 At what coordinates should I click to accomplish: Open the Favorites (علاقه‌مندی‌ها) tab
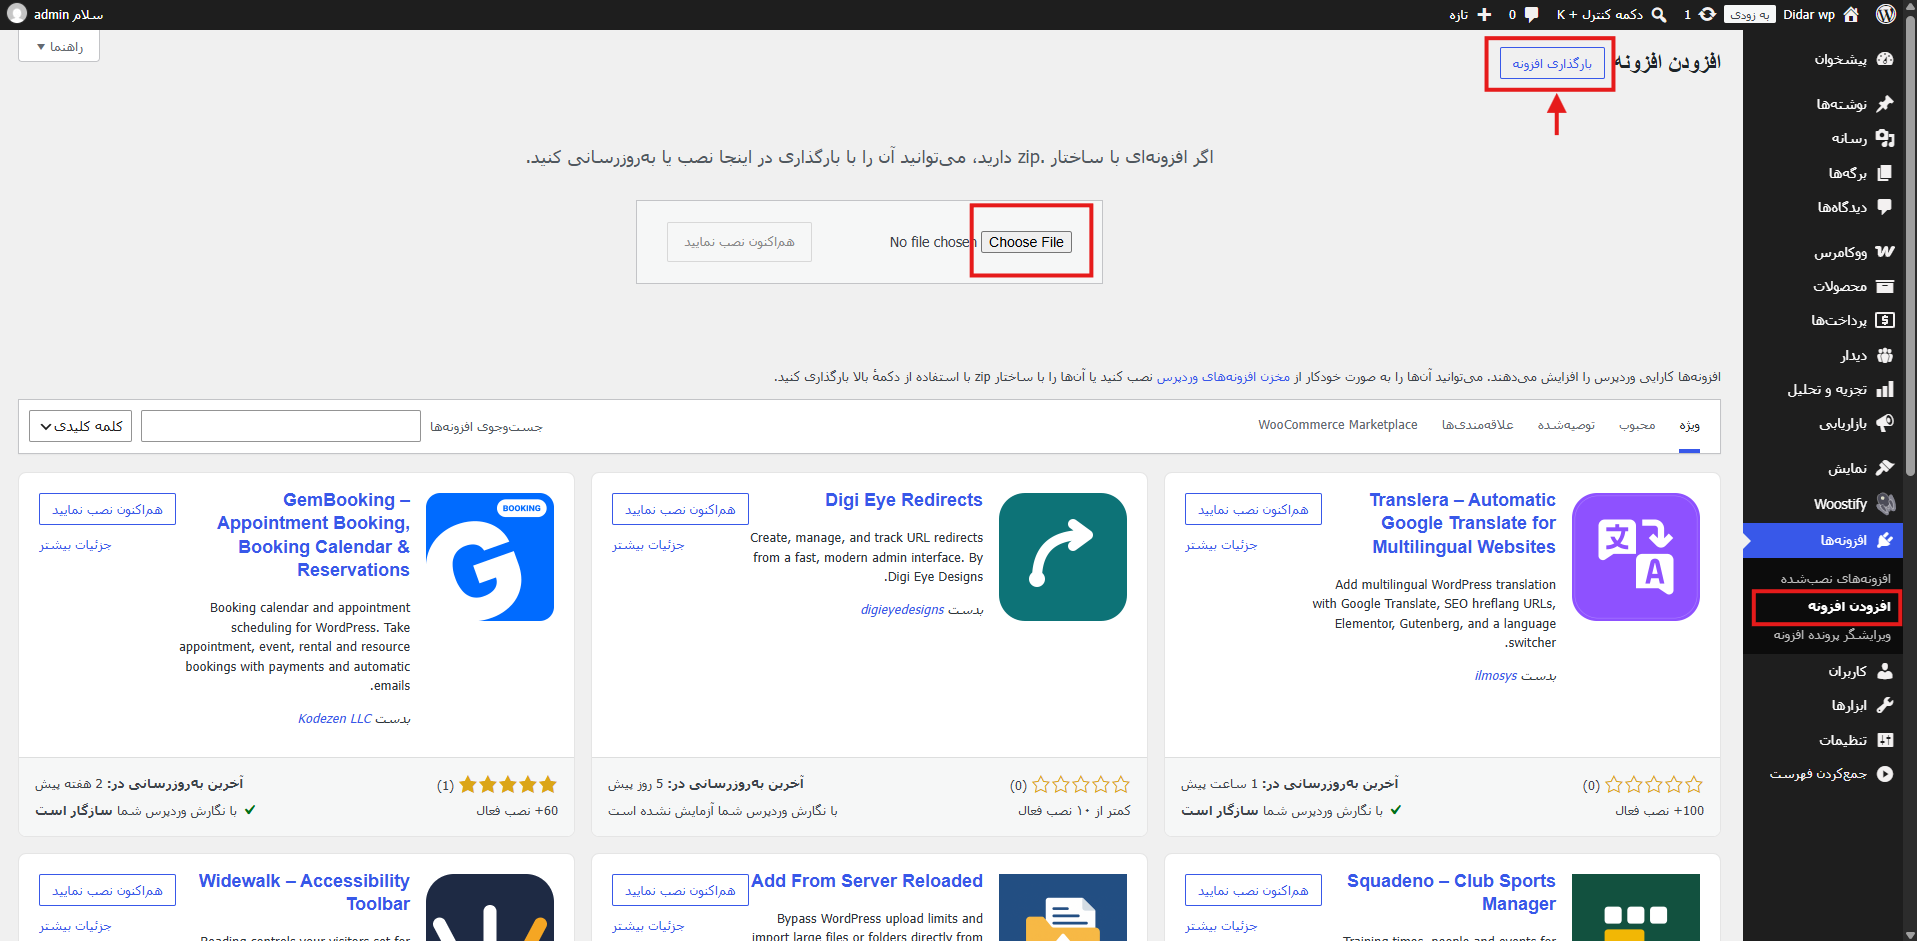[1477, 426]
